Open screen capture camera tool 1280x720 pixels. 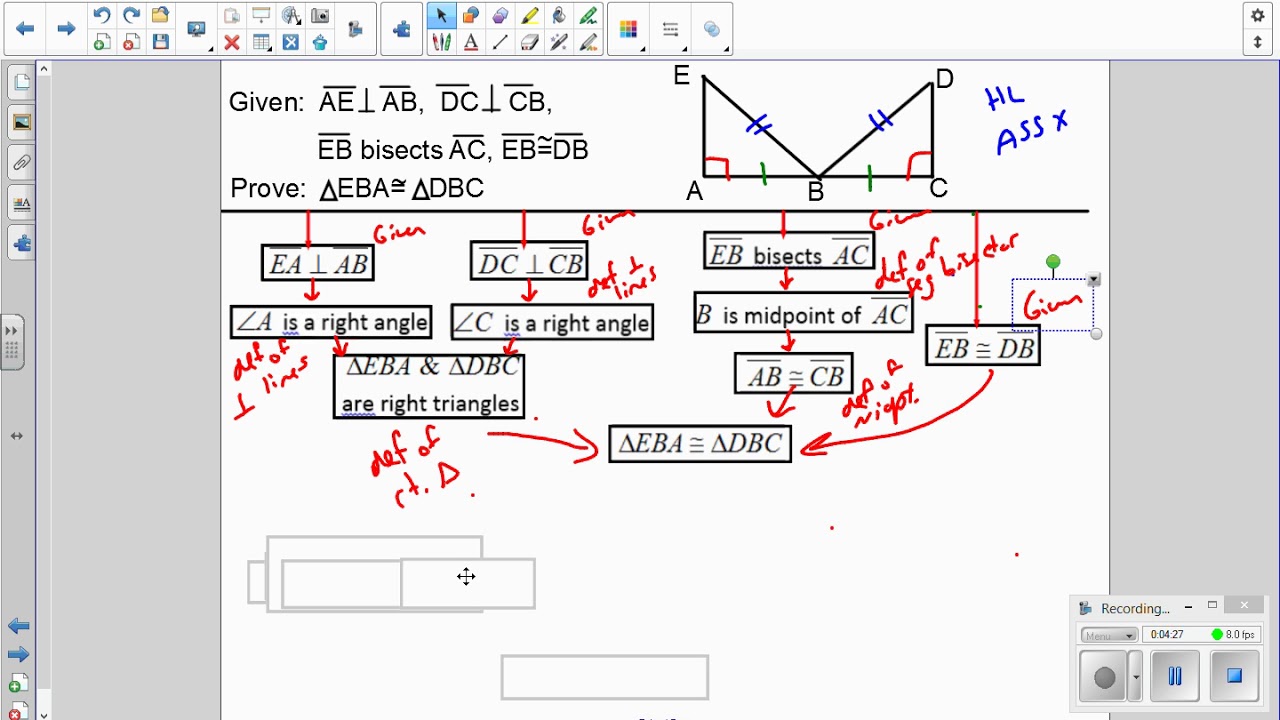coord(320,15)
